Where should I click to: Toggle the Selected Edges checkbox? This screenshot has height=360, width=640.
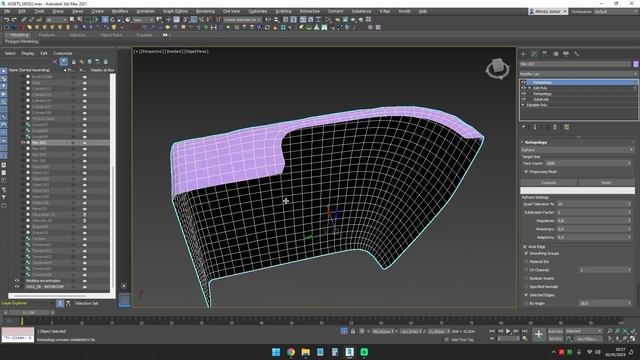[x=526, y=295]
